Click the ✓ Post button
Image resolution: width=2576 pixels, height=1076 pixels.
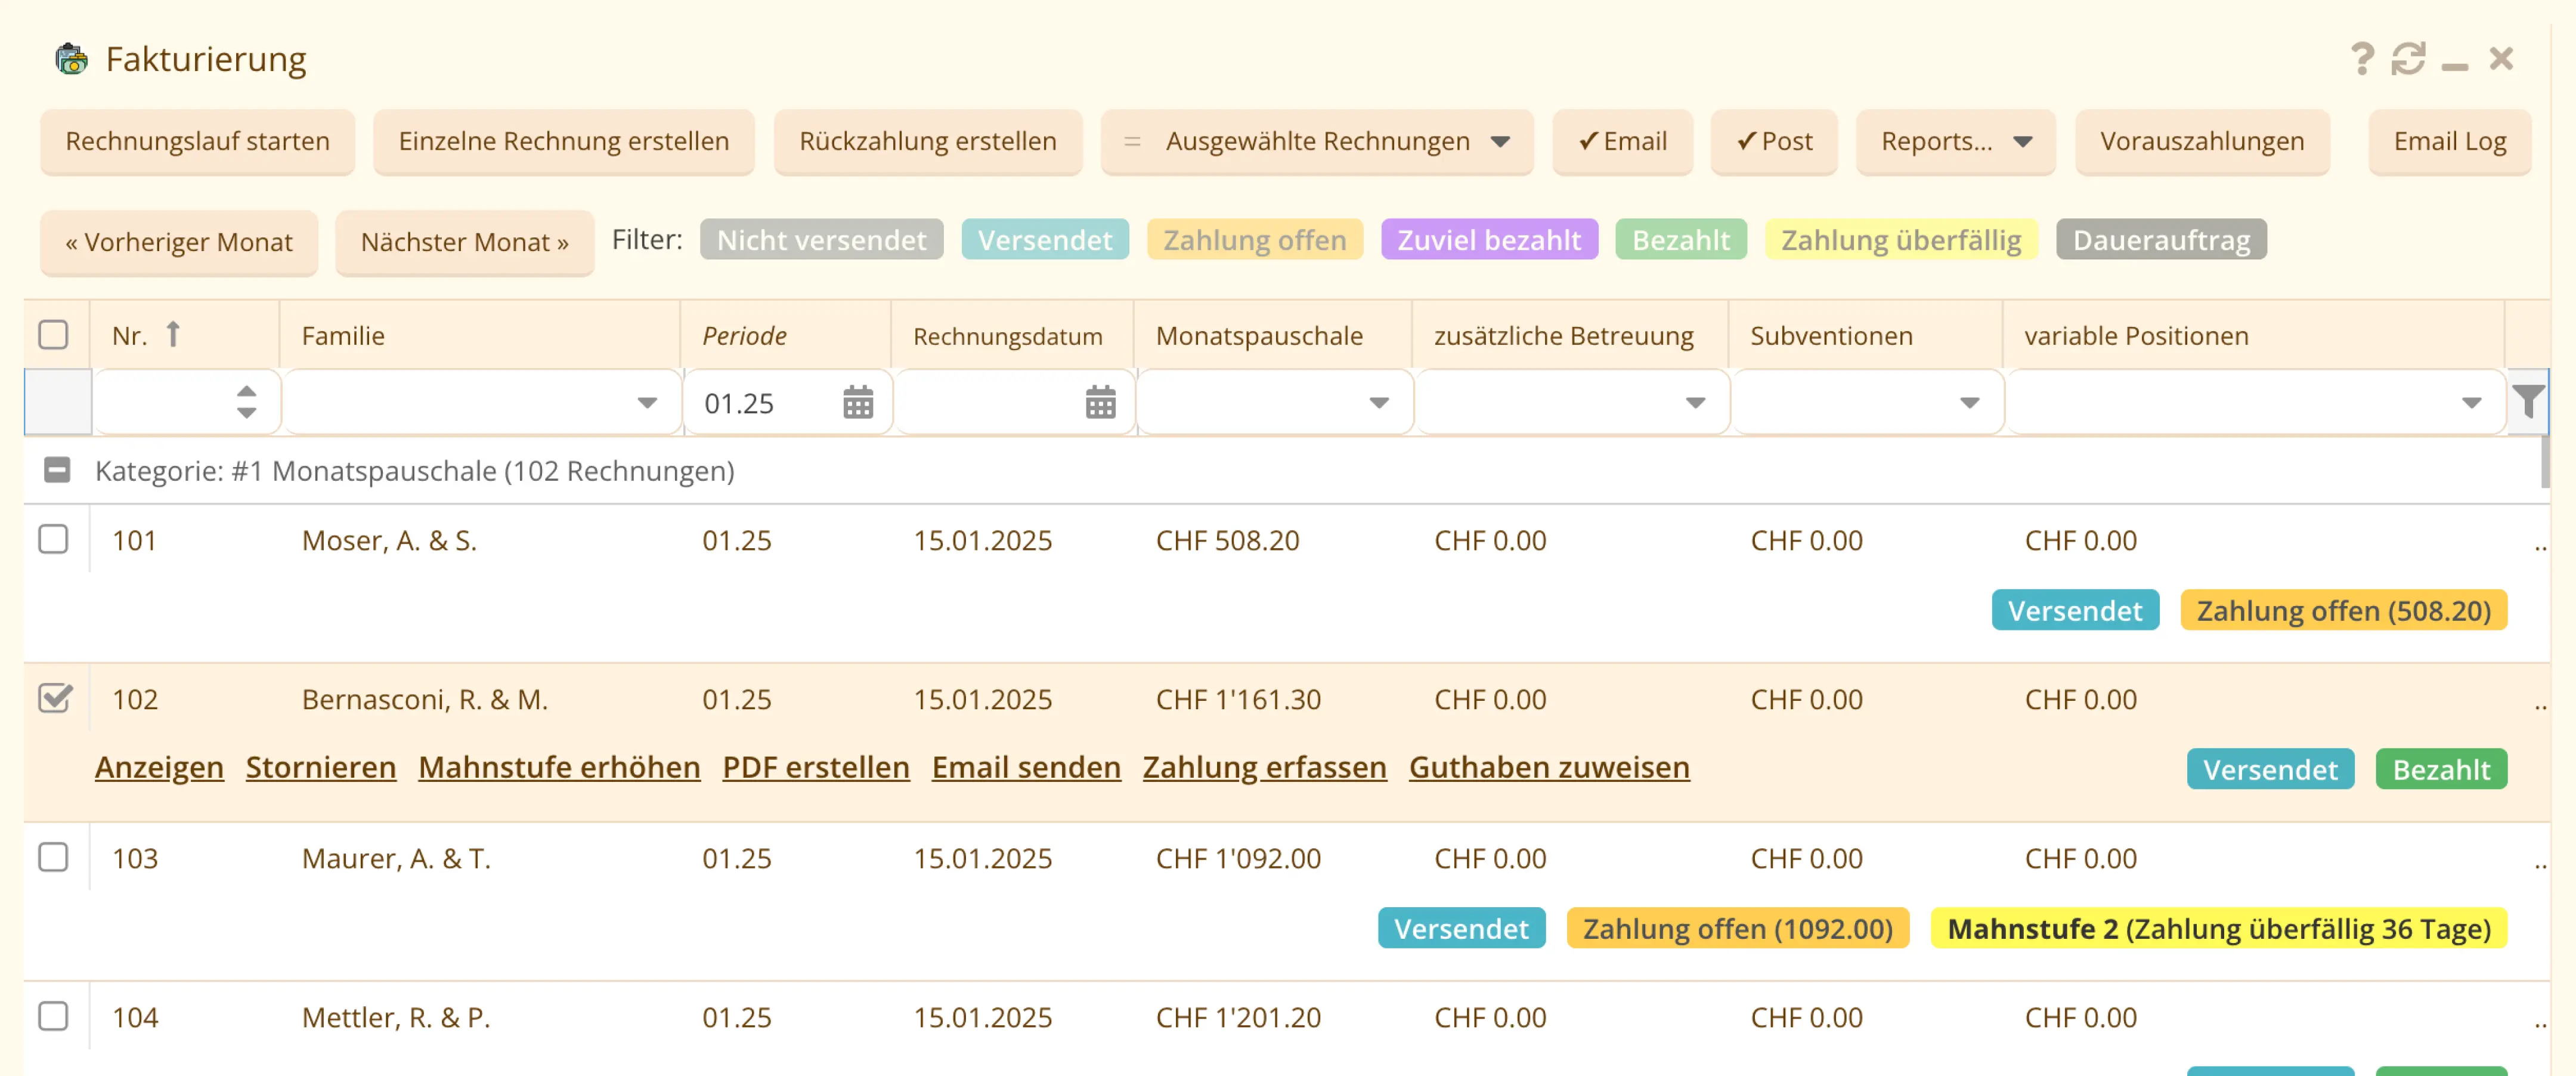pos(1774,141)
